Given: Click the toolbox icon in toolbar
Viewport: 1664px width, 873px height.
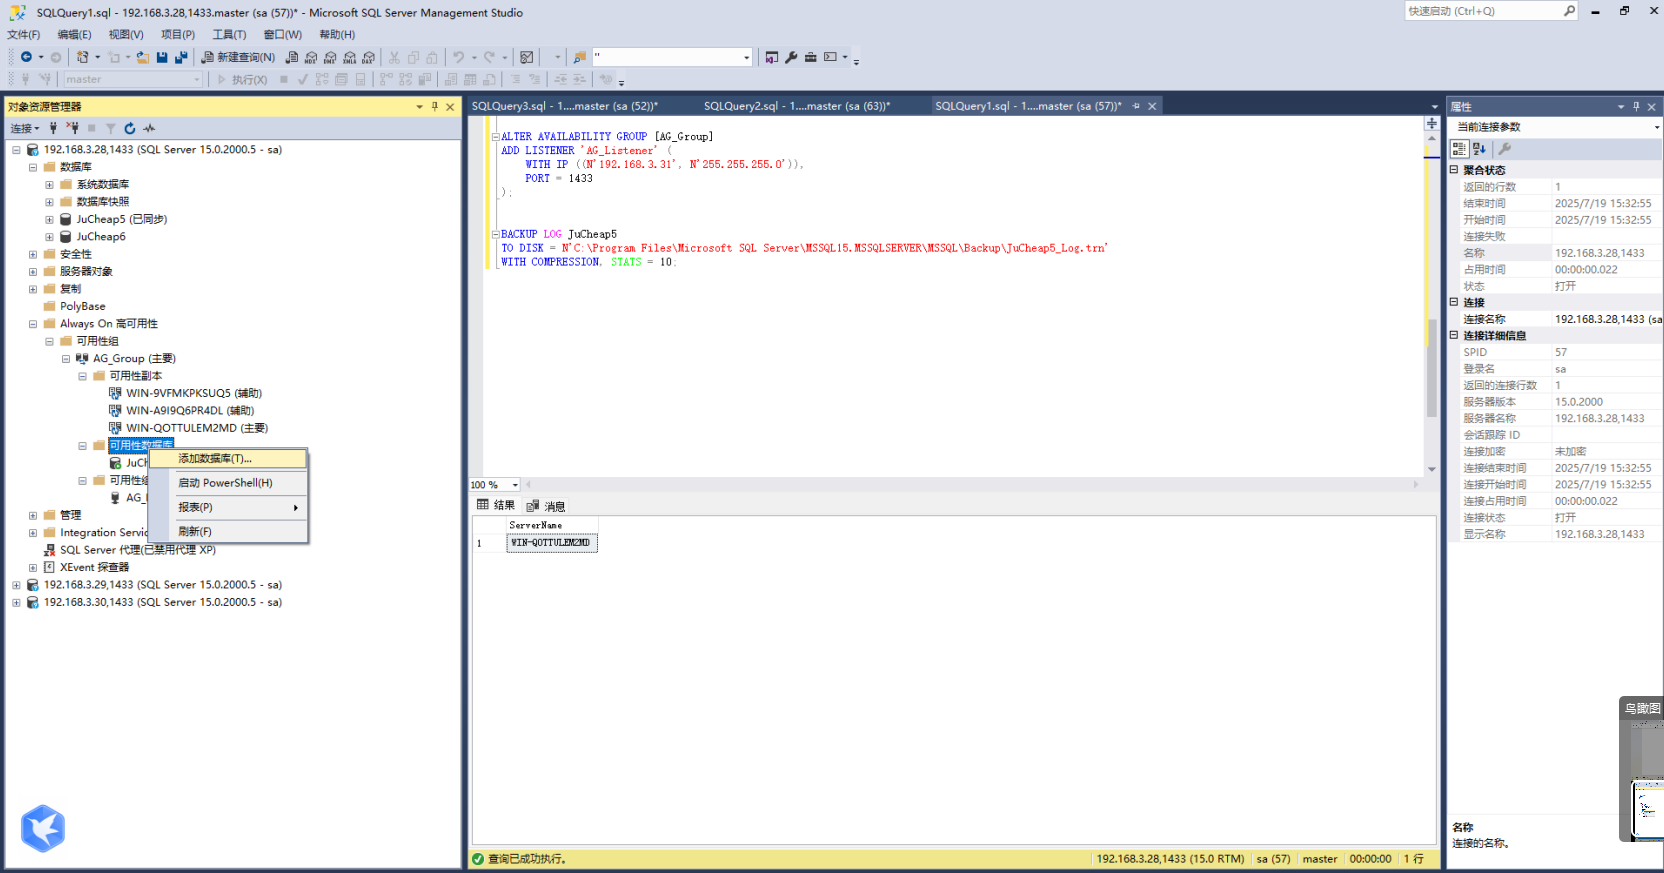Looking at the screenshot, I should point(811,57).
